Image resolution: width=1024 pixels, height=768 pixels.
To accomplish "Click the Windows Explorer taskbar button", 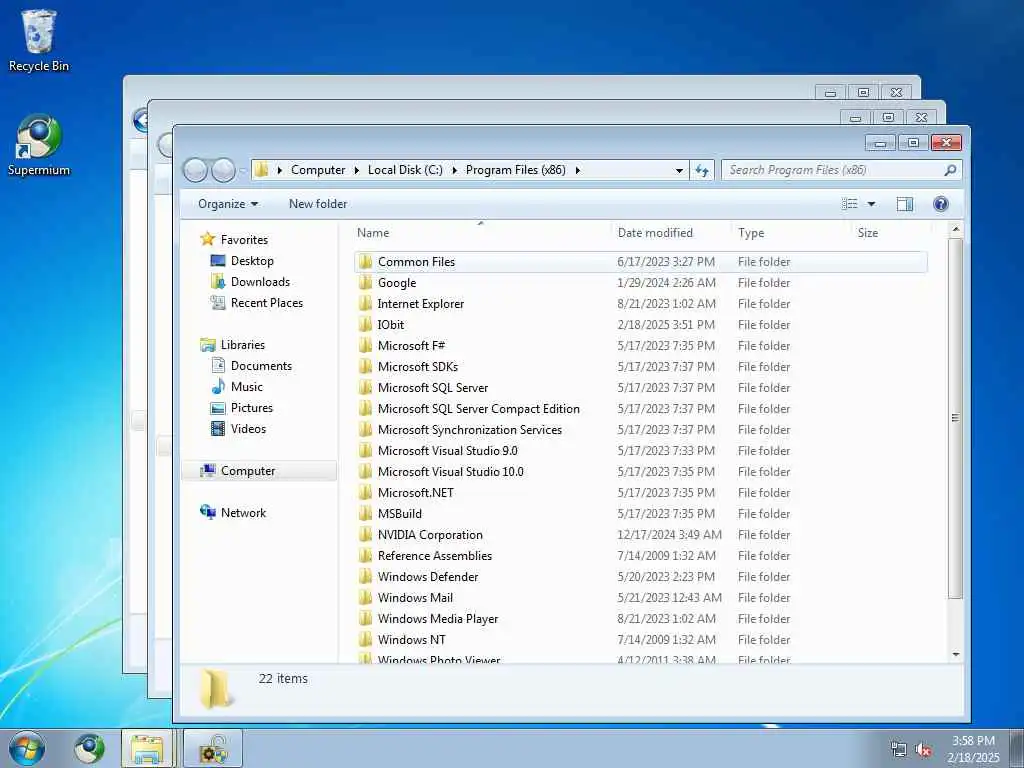I will pos(147,748).
